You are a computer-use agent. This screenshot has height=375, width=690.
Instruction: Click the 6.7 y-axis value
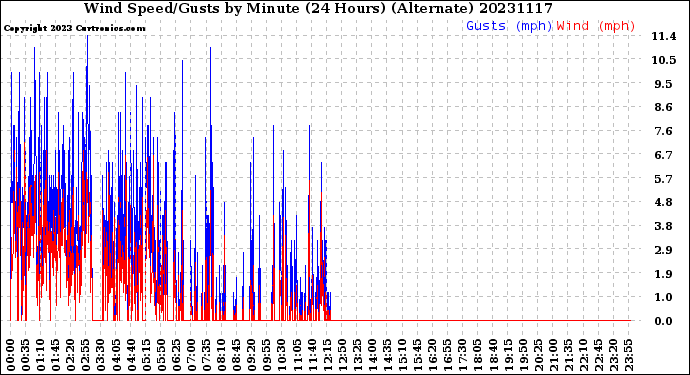pyautogui.click(x=664, y=155)
